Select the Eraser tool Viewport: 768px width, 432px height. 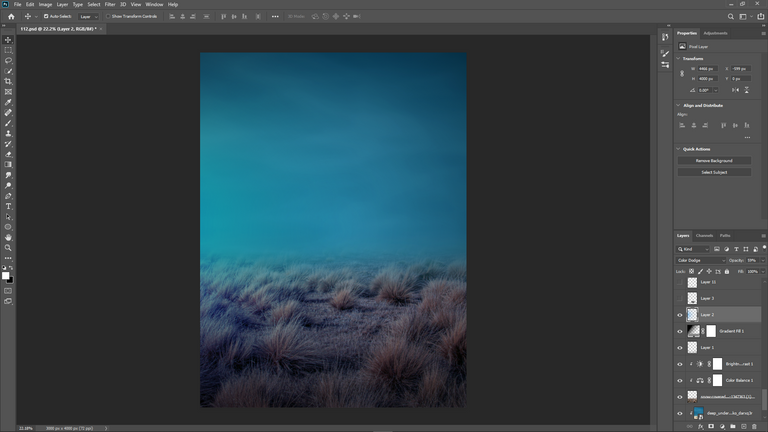(8, 154)
